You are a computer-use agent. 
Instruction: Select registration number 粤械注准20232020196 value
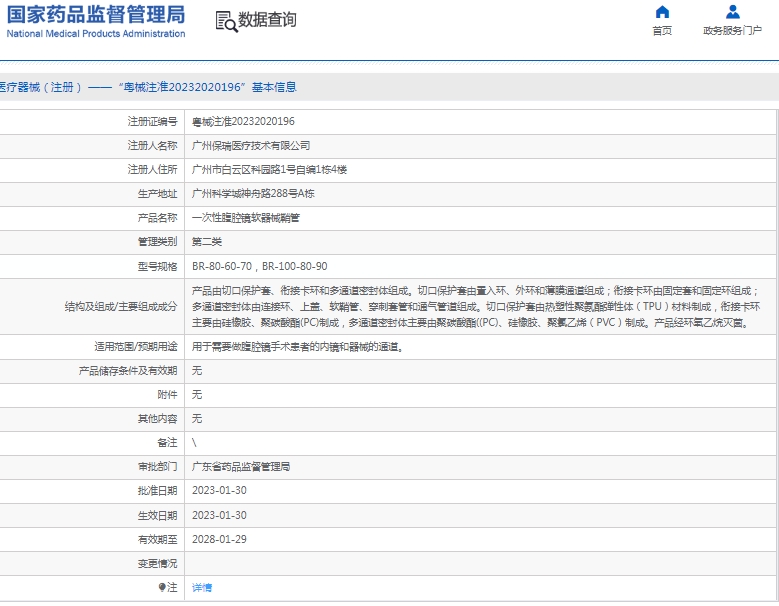[243, 122]
